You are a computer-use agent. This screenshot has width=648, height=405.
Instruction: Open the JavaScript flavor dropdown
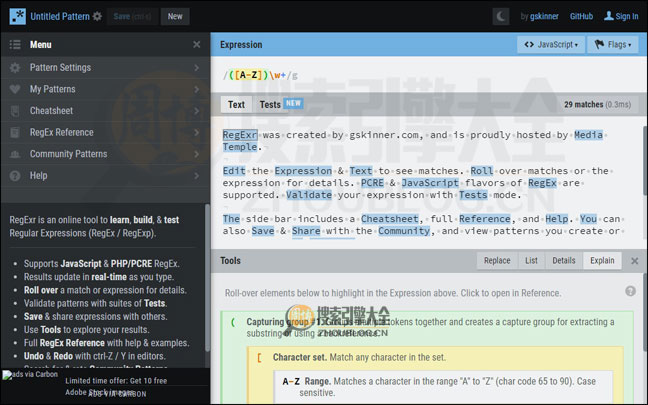(551, 44)
